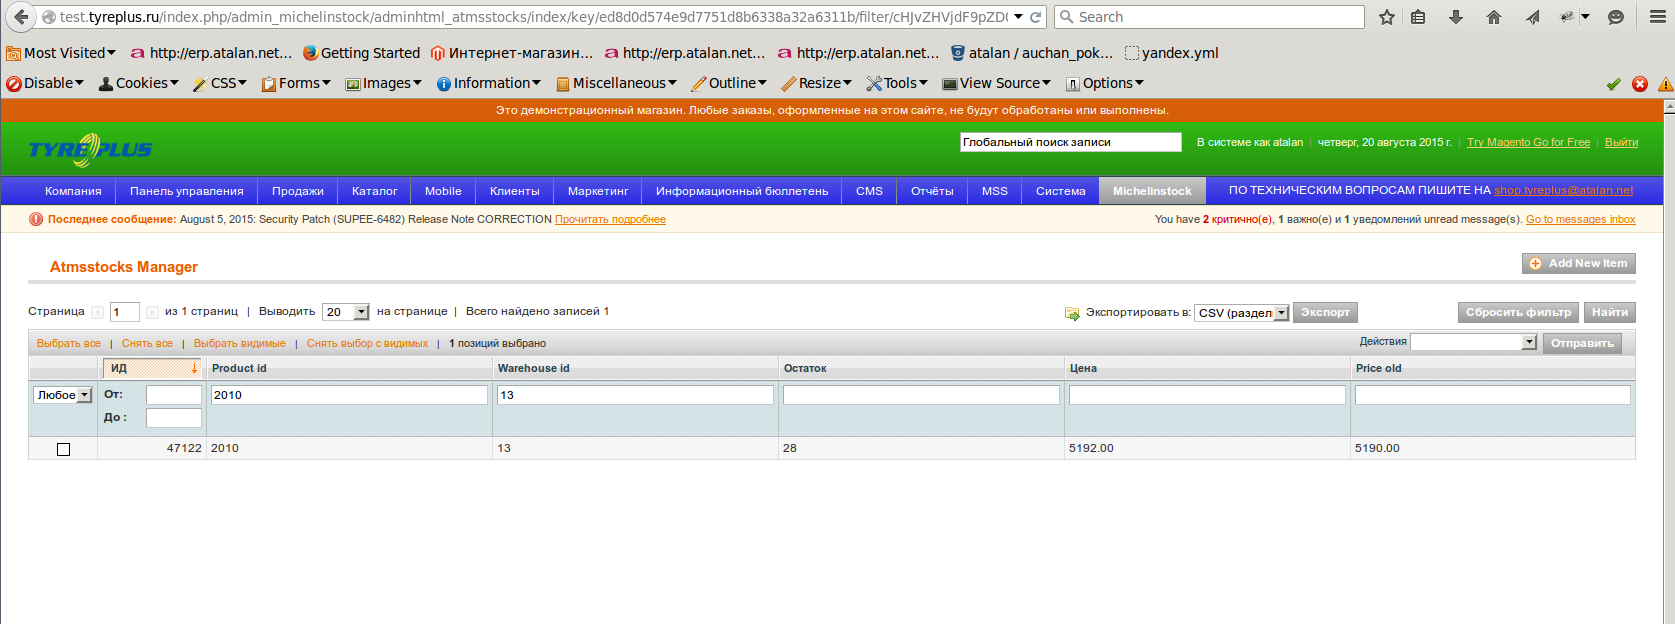
Task: Open Web Developer Disable menu
Action: coord(45,83)
